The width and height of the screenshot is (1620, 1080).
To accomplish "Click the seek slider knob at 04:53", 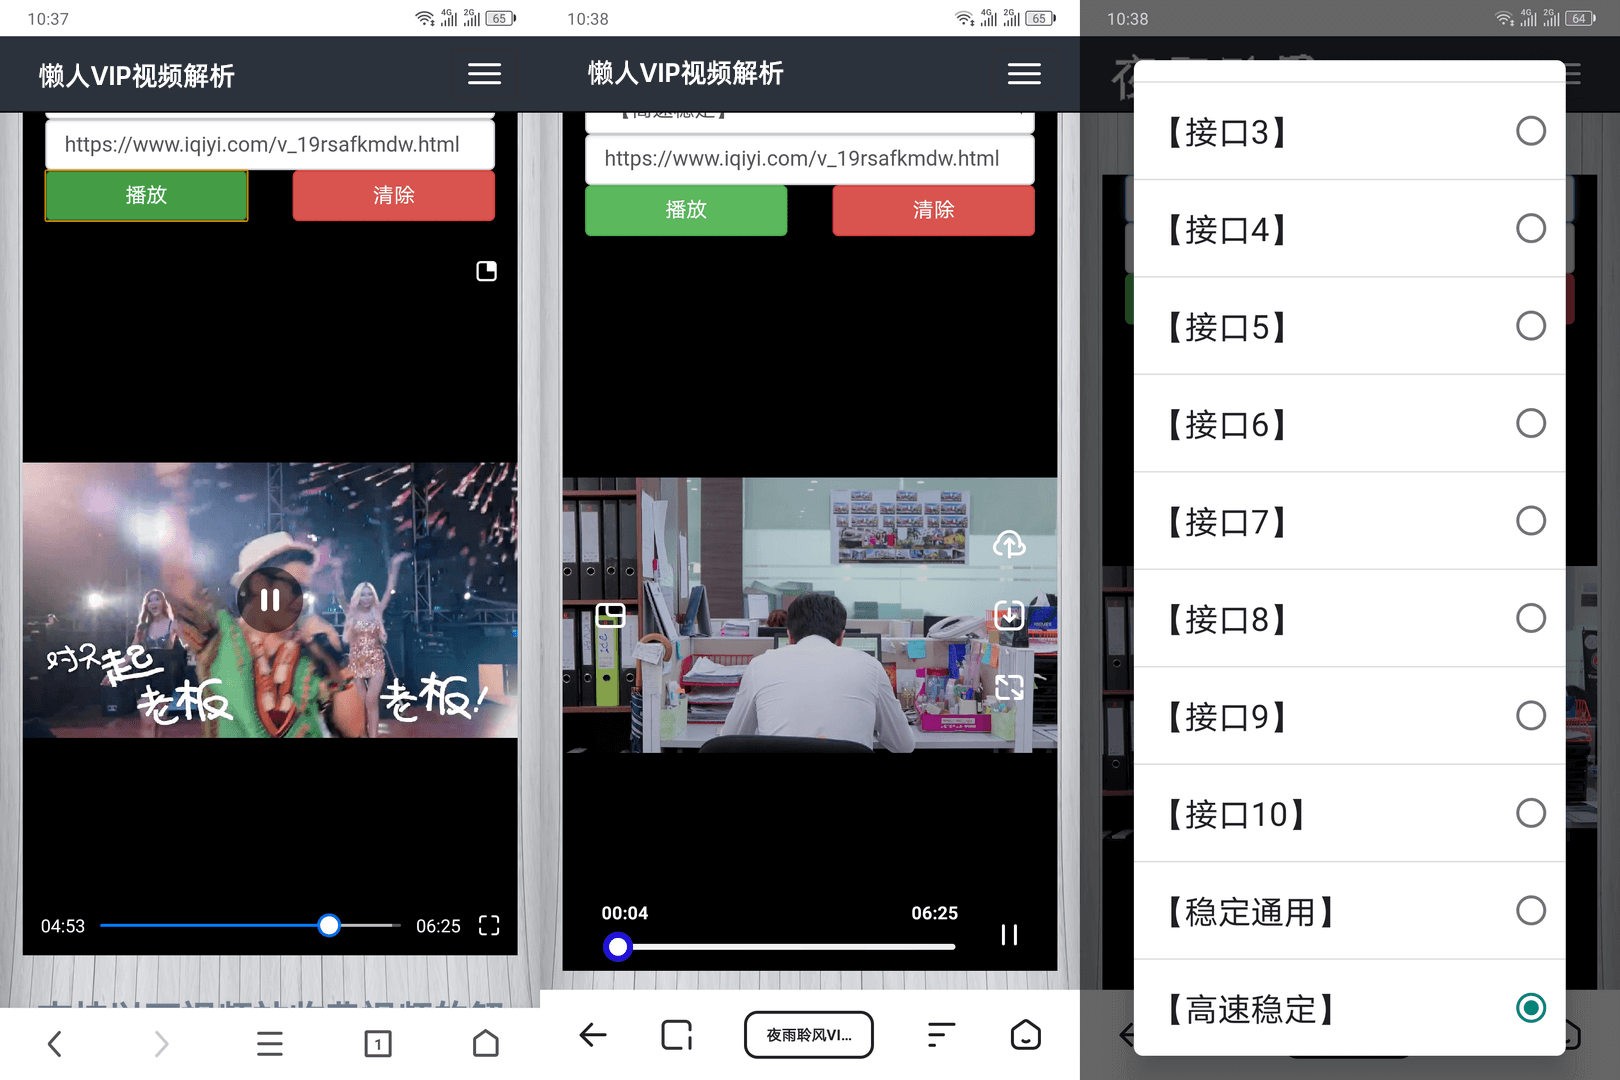I will [329, 926].
